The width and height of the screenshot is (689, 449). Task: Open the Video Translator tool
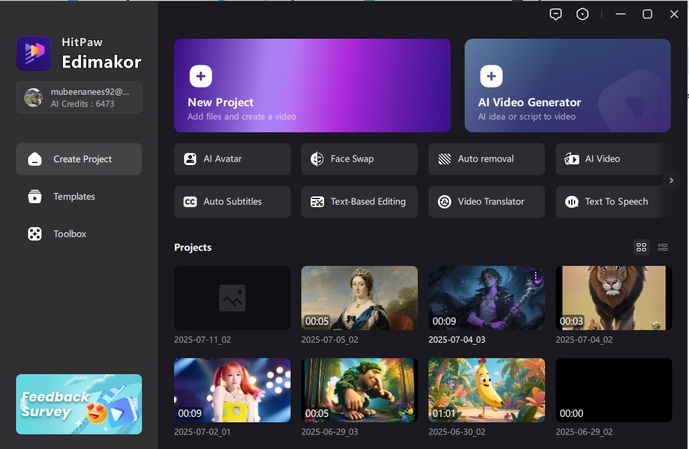[x=486, y=202]
